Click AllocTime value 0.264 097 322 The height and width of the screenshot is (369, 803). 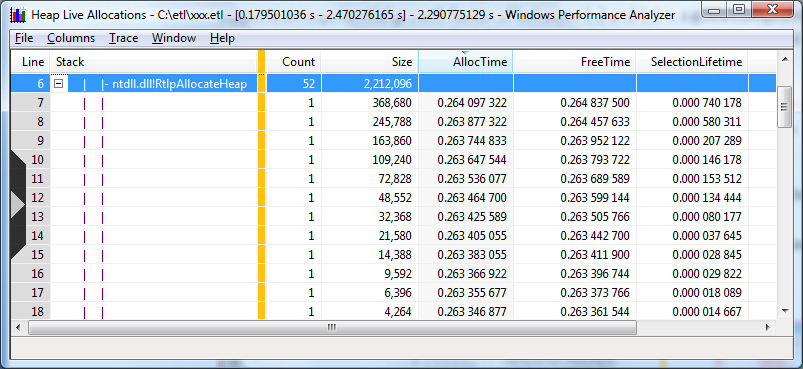tap(472, 103)
